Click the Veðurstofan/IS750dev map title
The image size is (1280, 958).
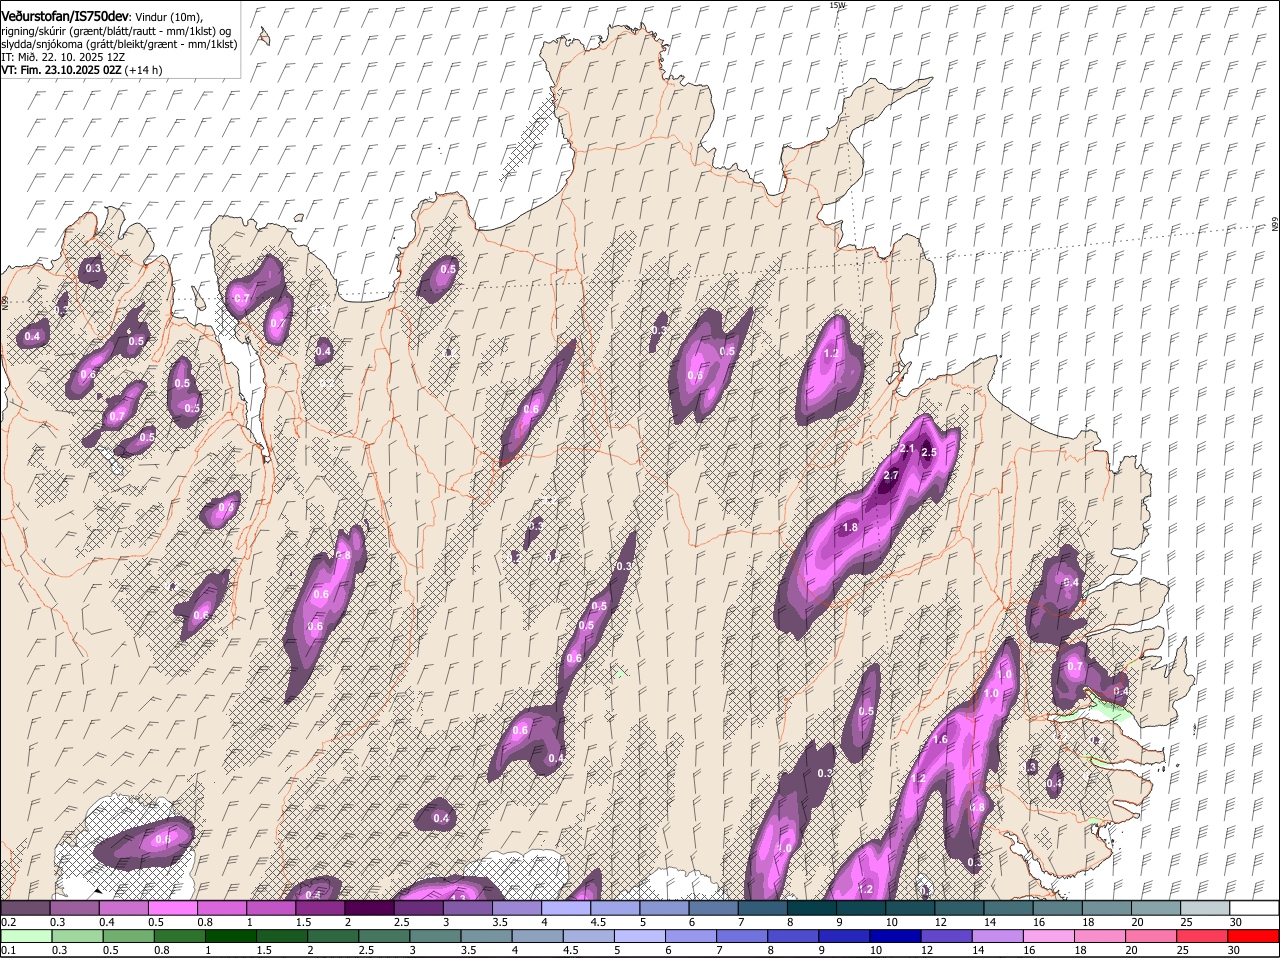click(65, 16)
